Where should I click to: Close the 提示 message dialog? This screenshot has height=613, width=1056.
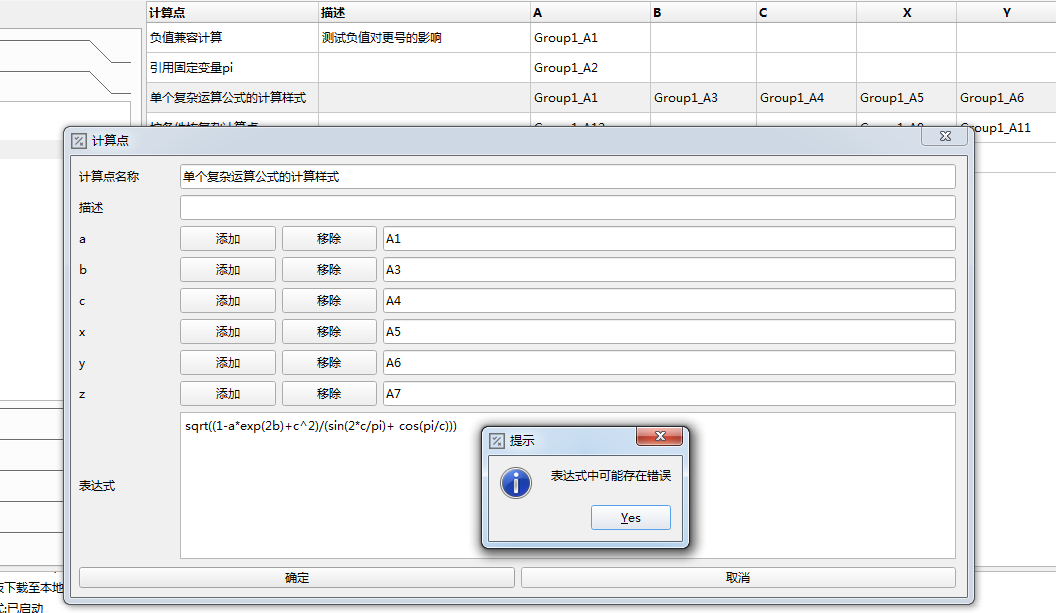(660, 437)
